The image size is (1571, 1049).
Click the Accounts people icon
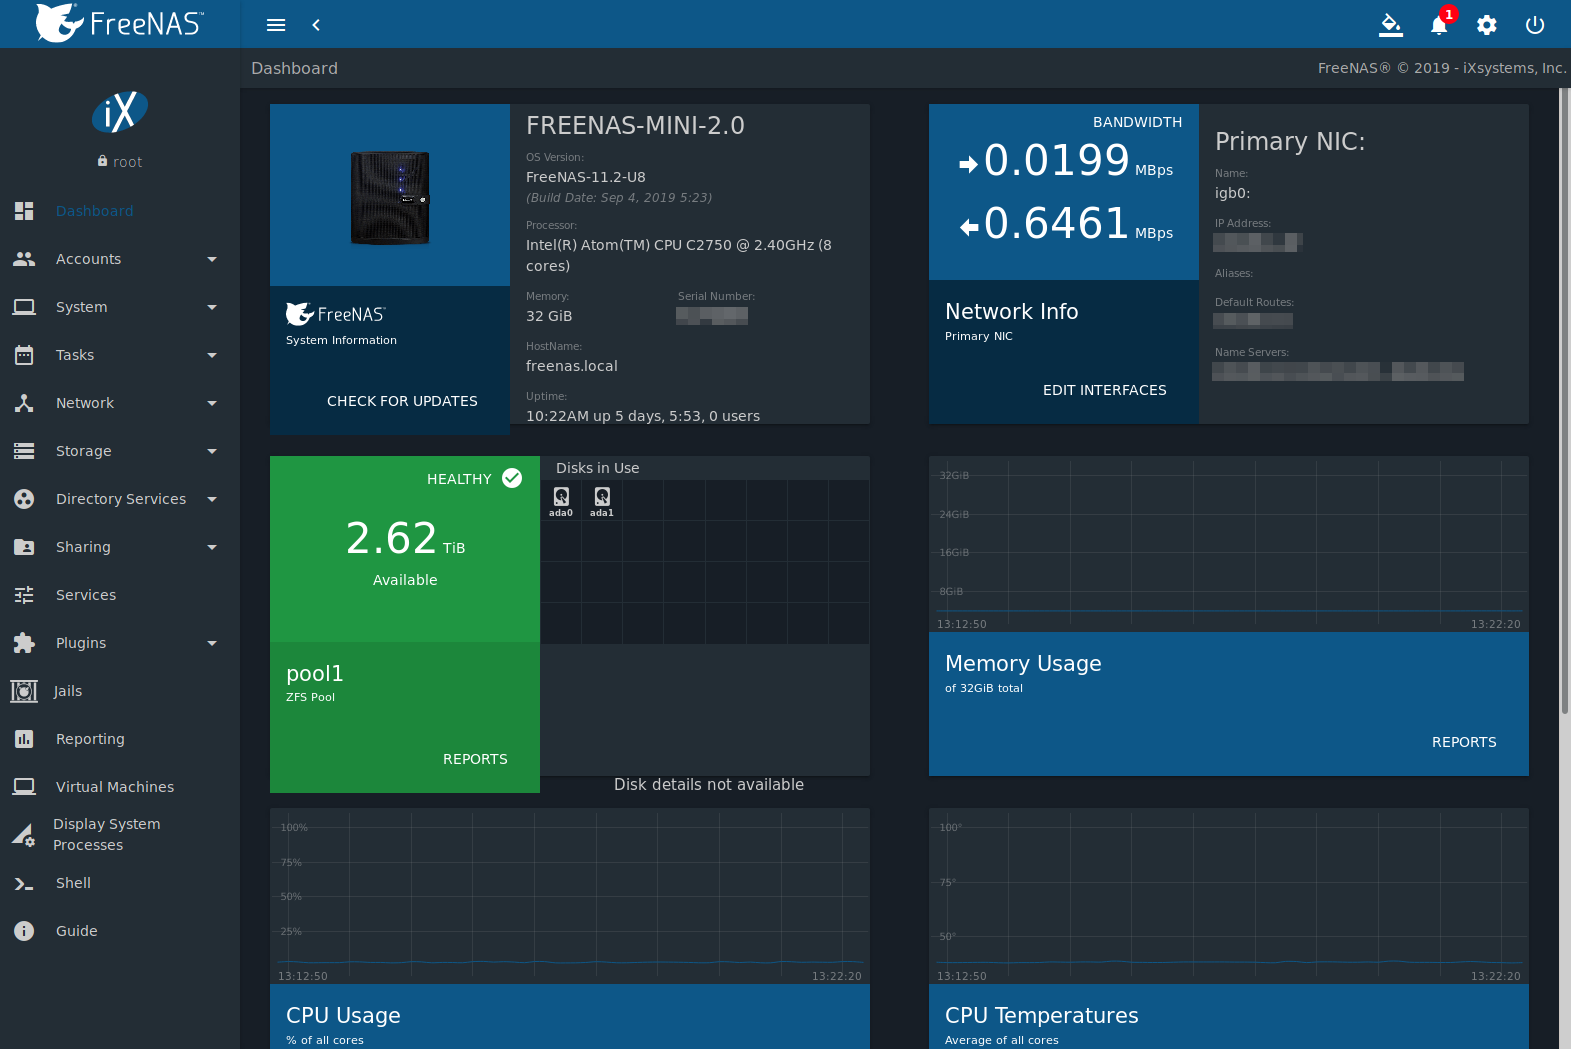(24, 259)
